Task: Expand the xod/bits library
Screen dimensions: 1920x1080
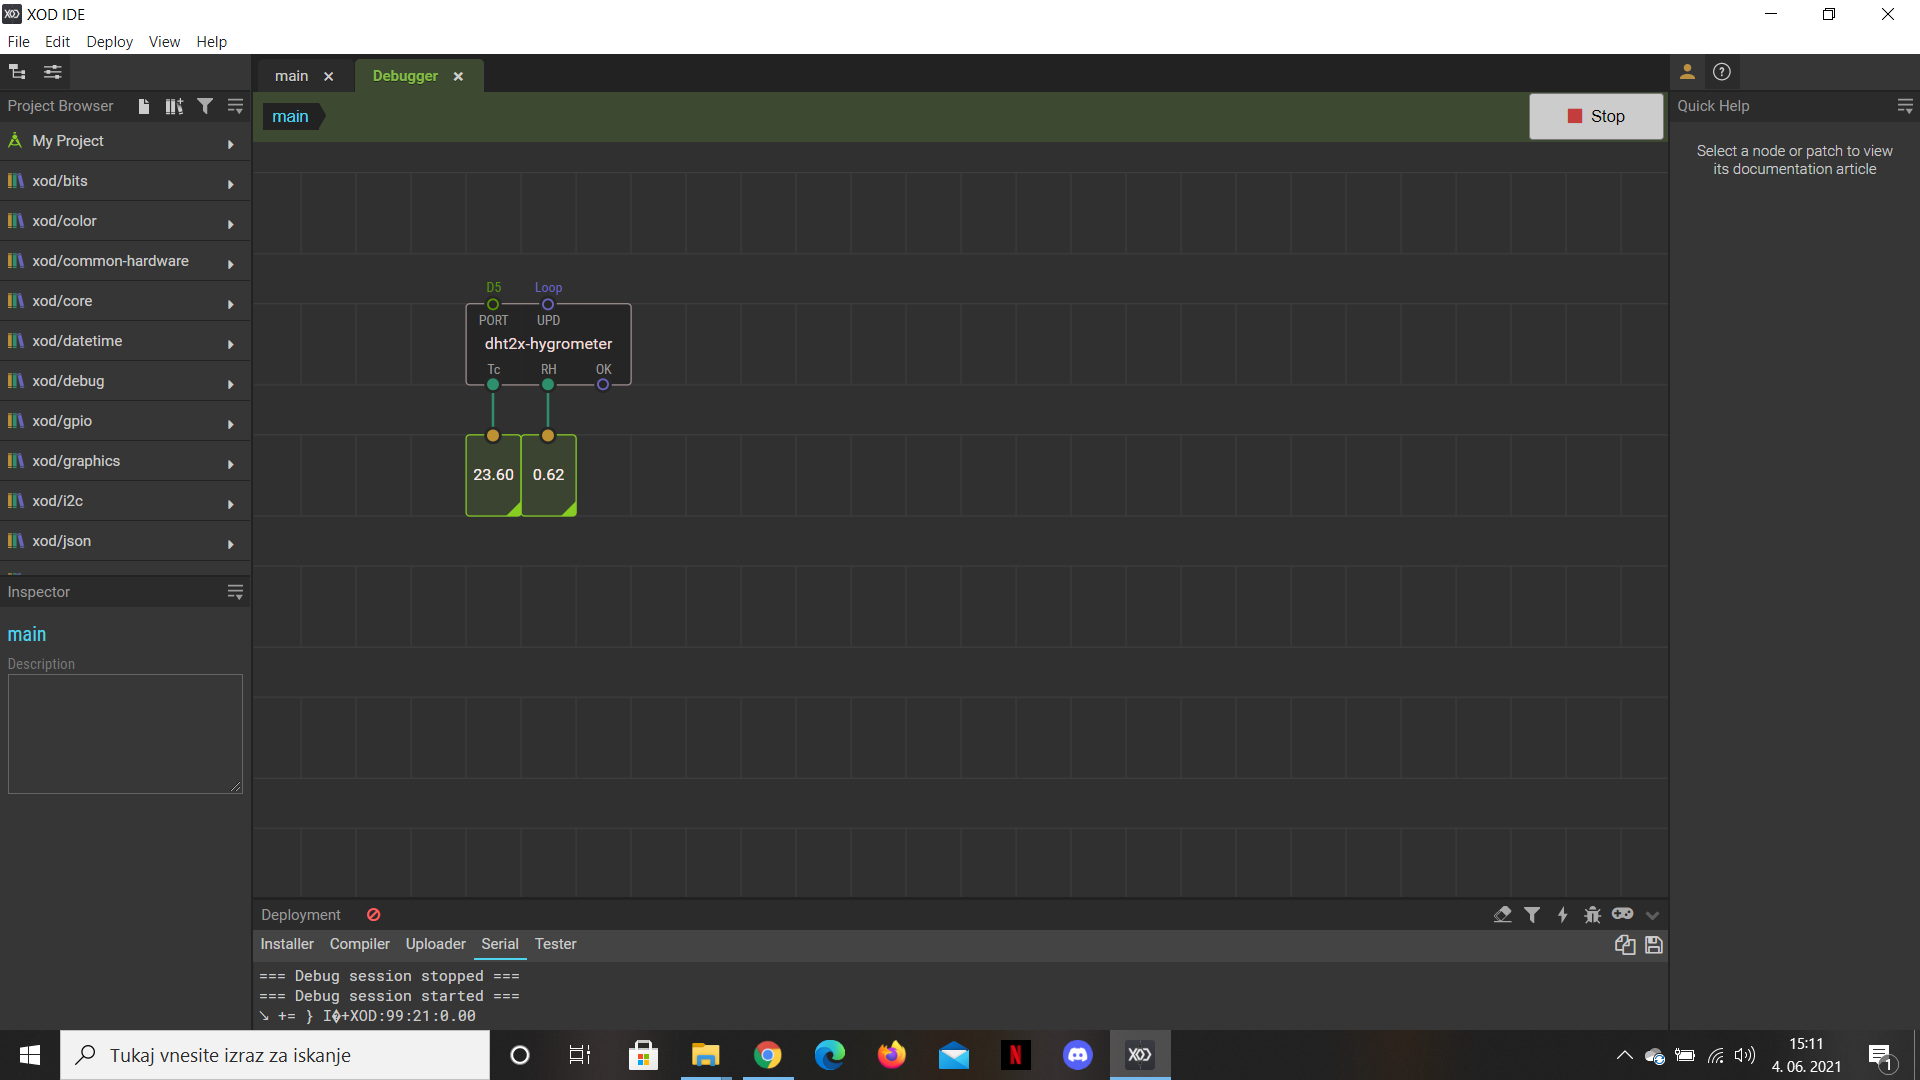Action: pos(231,184)
